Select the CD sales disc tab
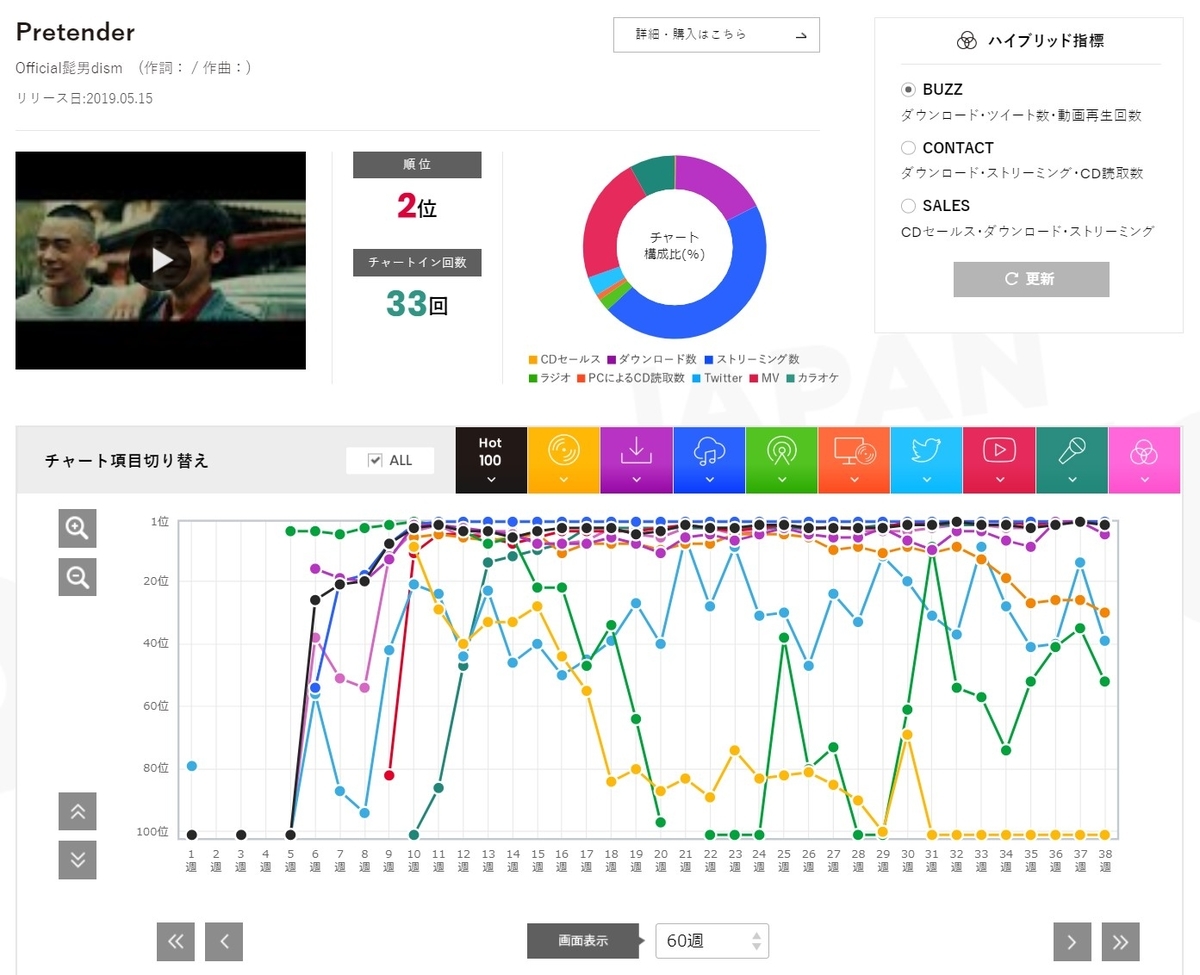 564,460
